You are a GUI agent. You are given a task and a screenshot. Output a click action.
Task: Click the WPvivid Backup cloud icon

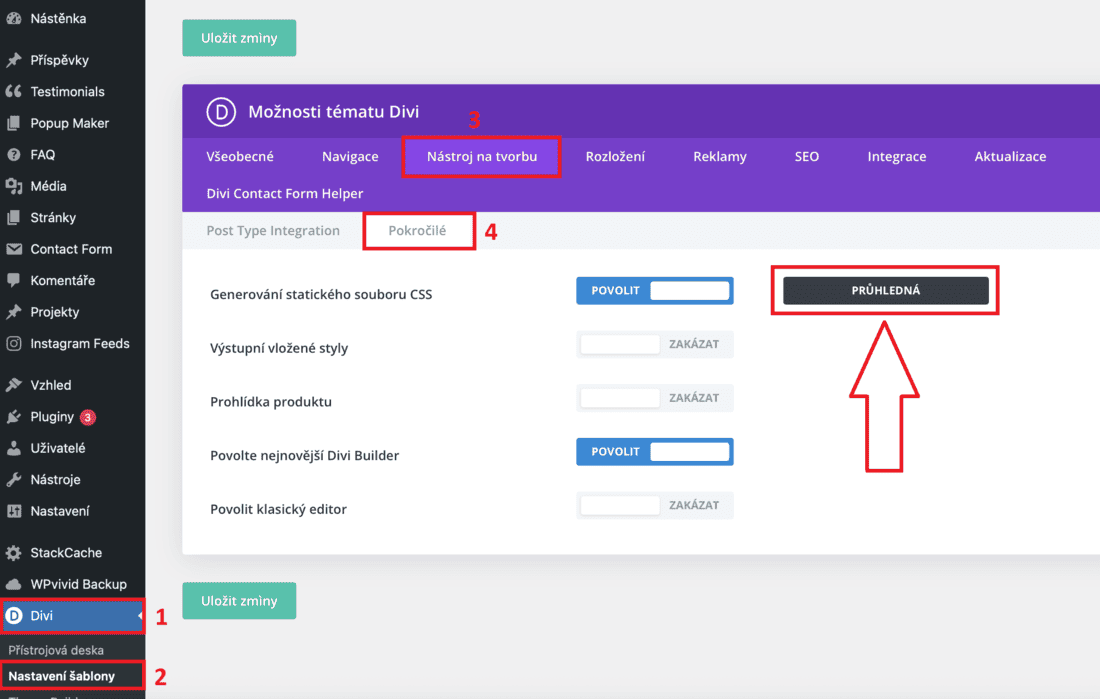tap(14, 585)
